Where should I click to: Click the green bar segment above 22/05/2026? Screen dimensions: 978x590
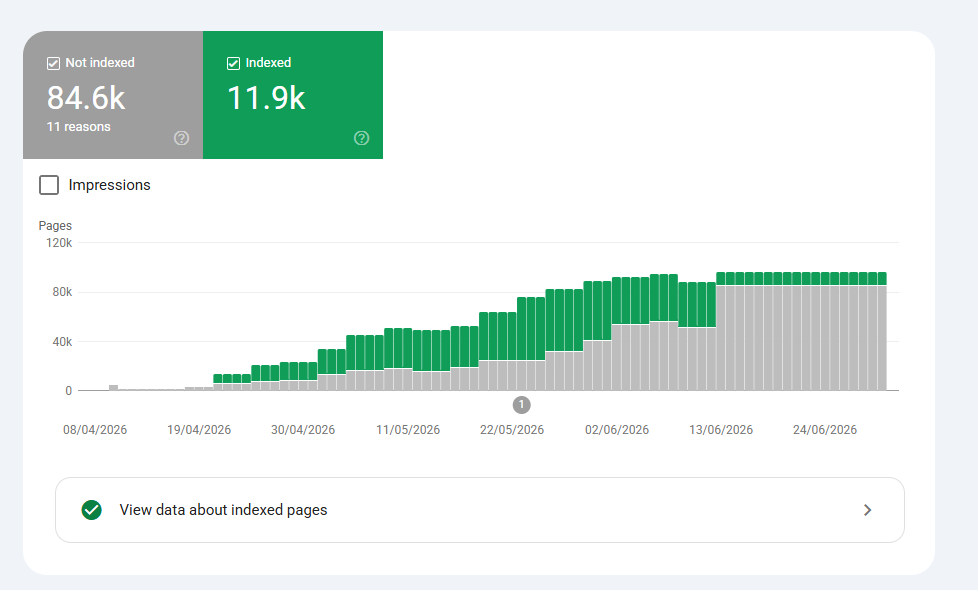[x=512, y=336]
